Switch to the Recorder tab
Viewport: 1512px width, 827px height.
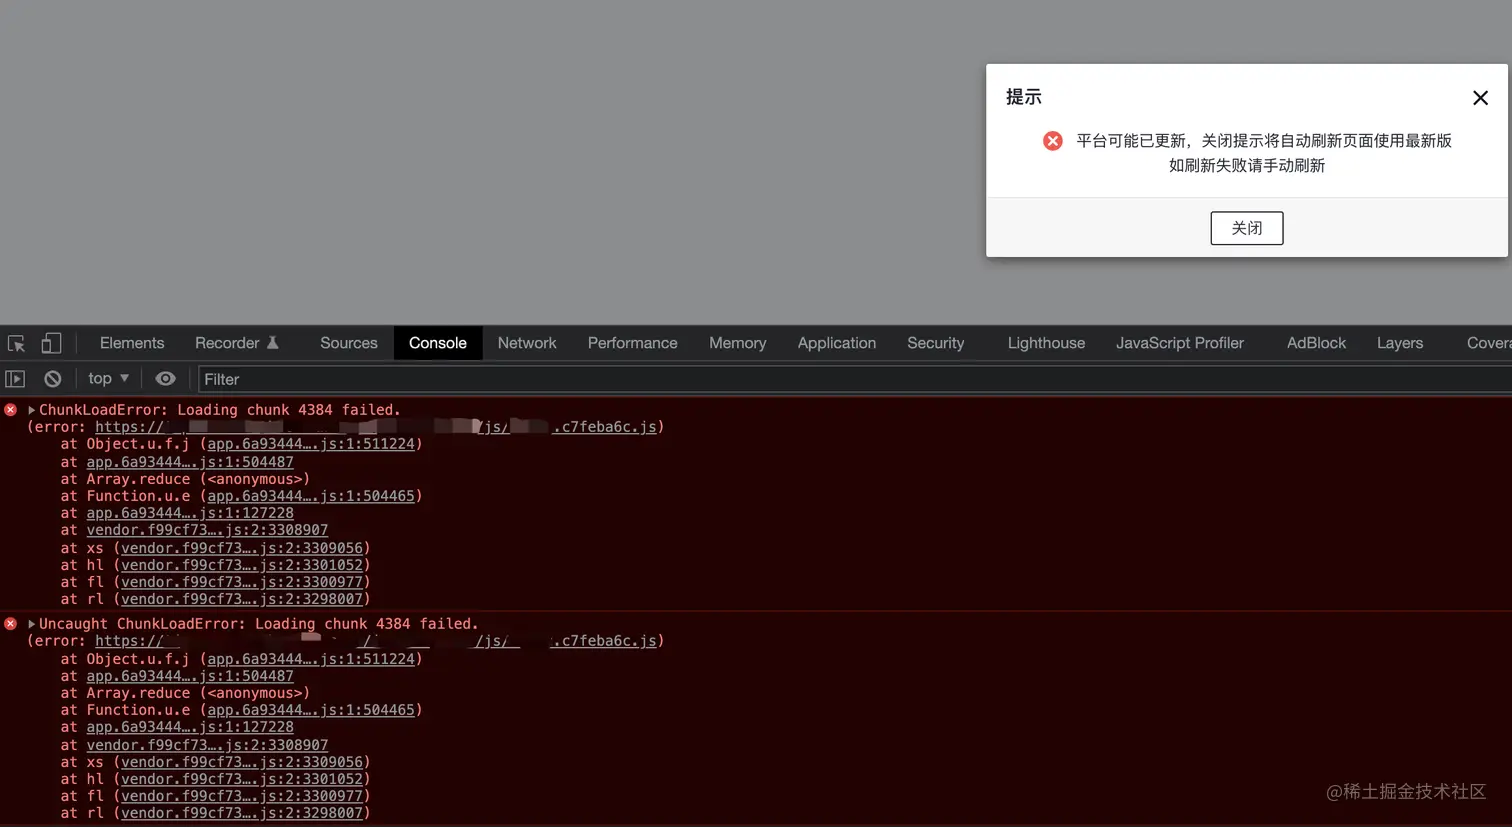pyautogui.click(x=237, y=343)
